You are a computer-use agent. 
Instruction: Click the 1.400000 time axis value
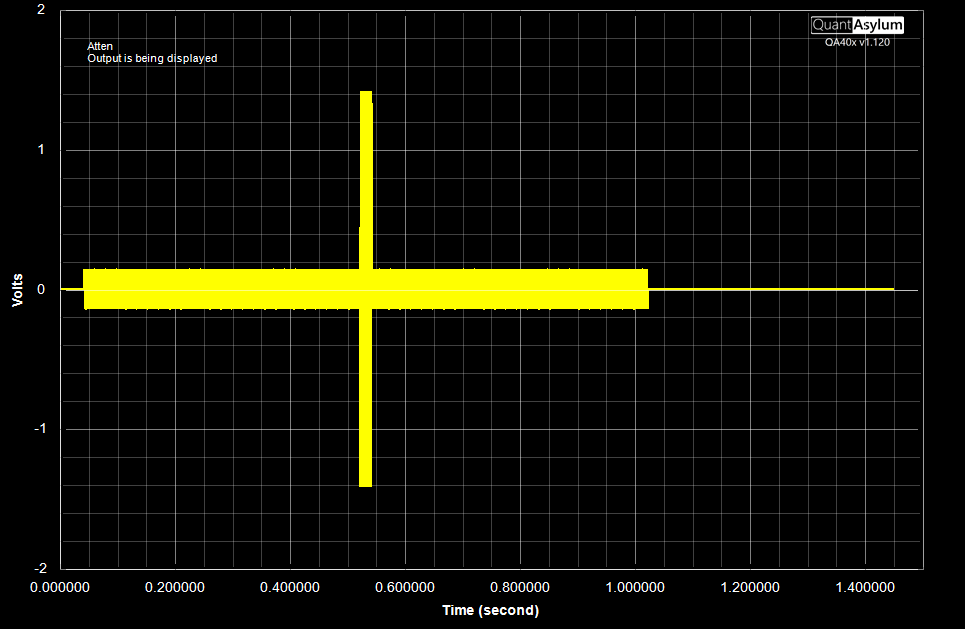[x=865, y=587]
